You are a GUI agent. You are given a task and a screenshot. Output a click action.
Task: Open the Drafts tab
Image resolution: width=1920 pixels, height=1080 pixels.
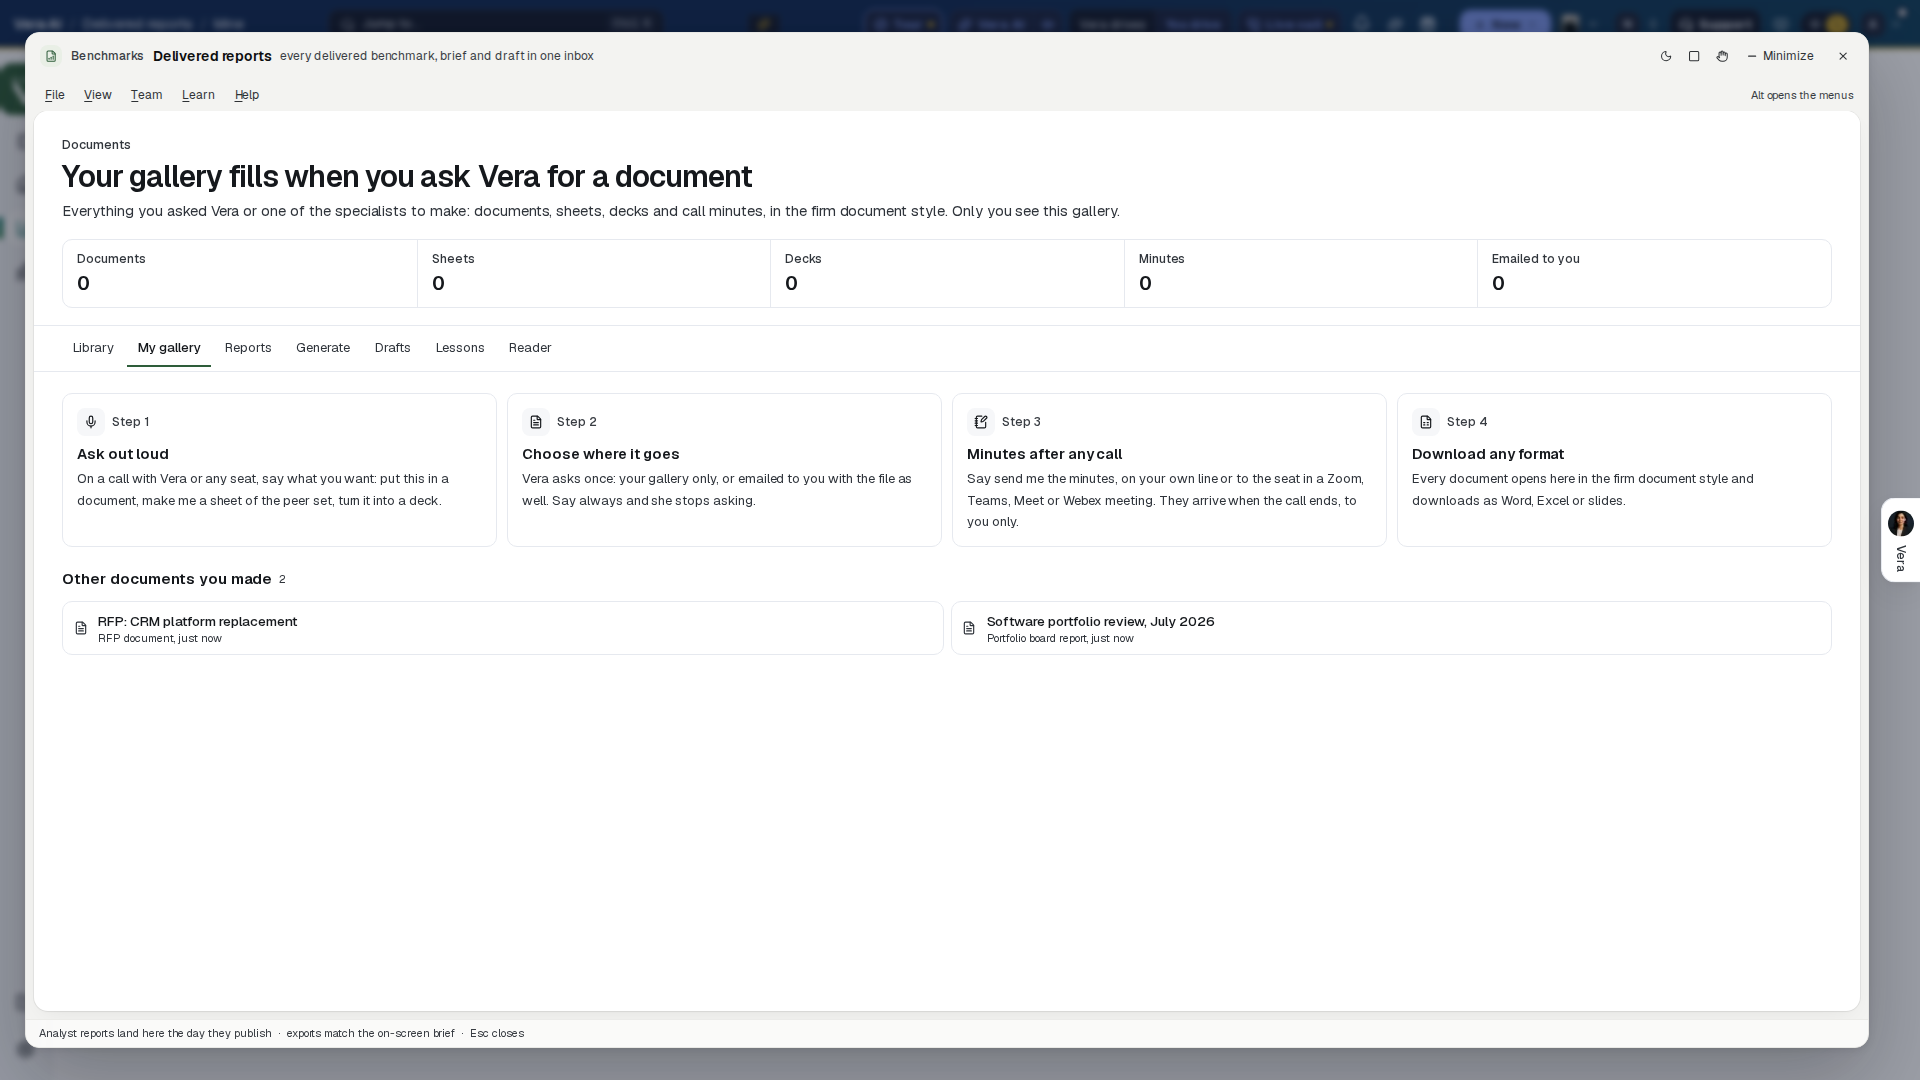tap(393, 348)
